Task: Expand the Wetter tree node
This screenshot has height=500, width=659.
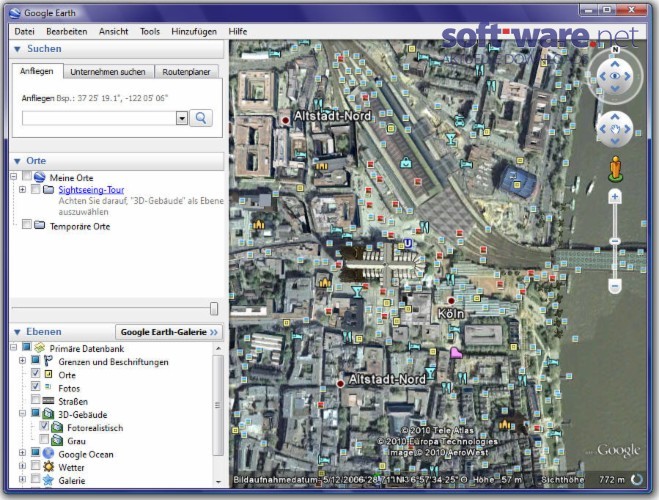Action: (x=22, y=466)
